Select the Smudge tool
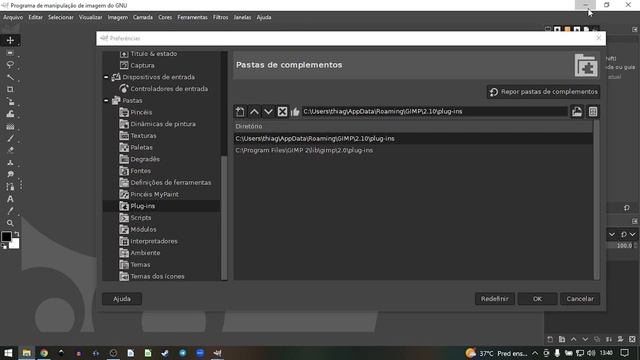Screen dimensions: 640x360 (x=10, y=175)
